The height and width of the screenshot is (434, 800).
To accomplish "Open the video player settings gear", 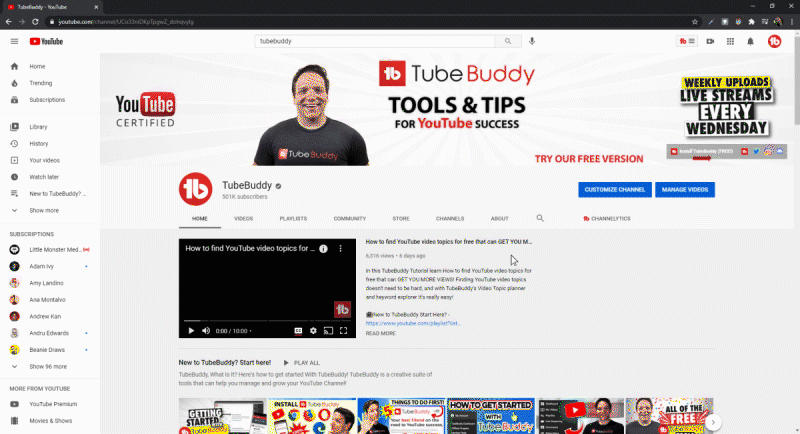I will coord(312,330).
